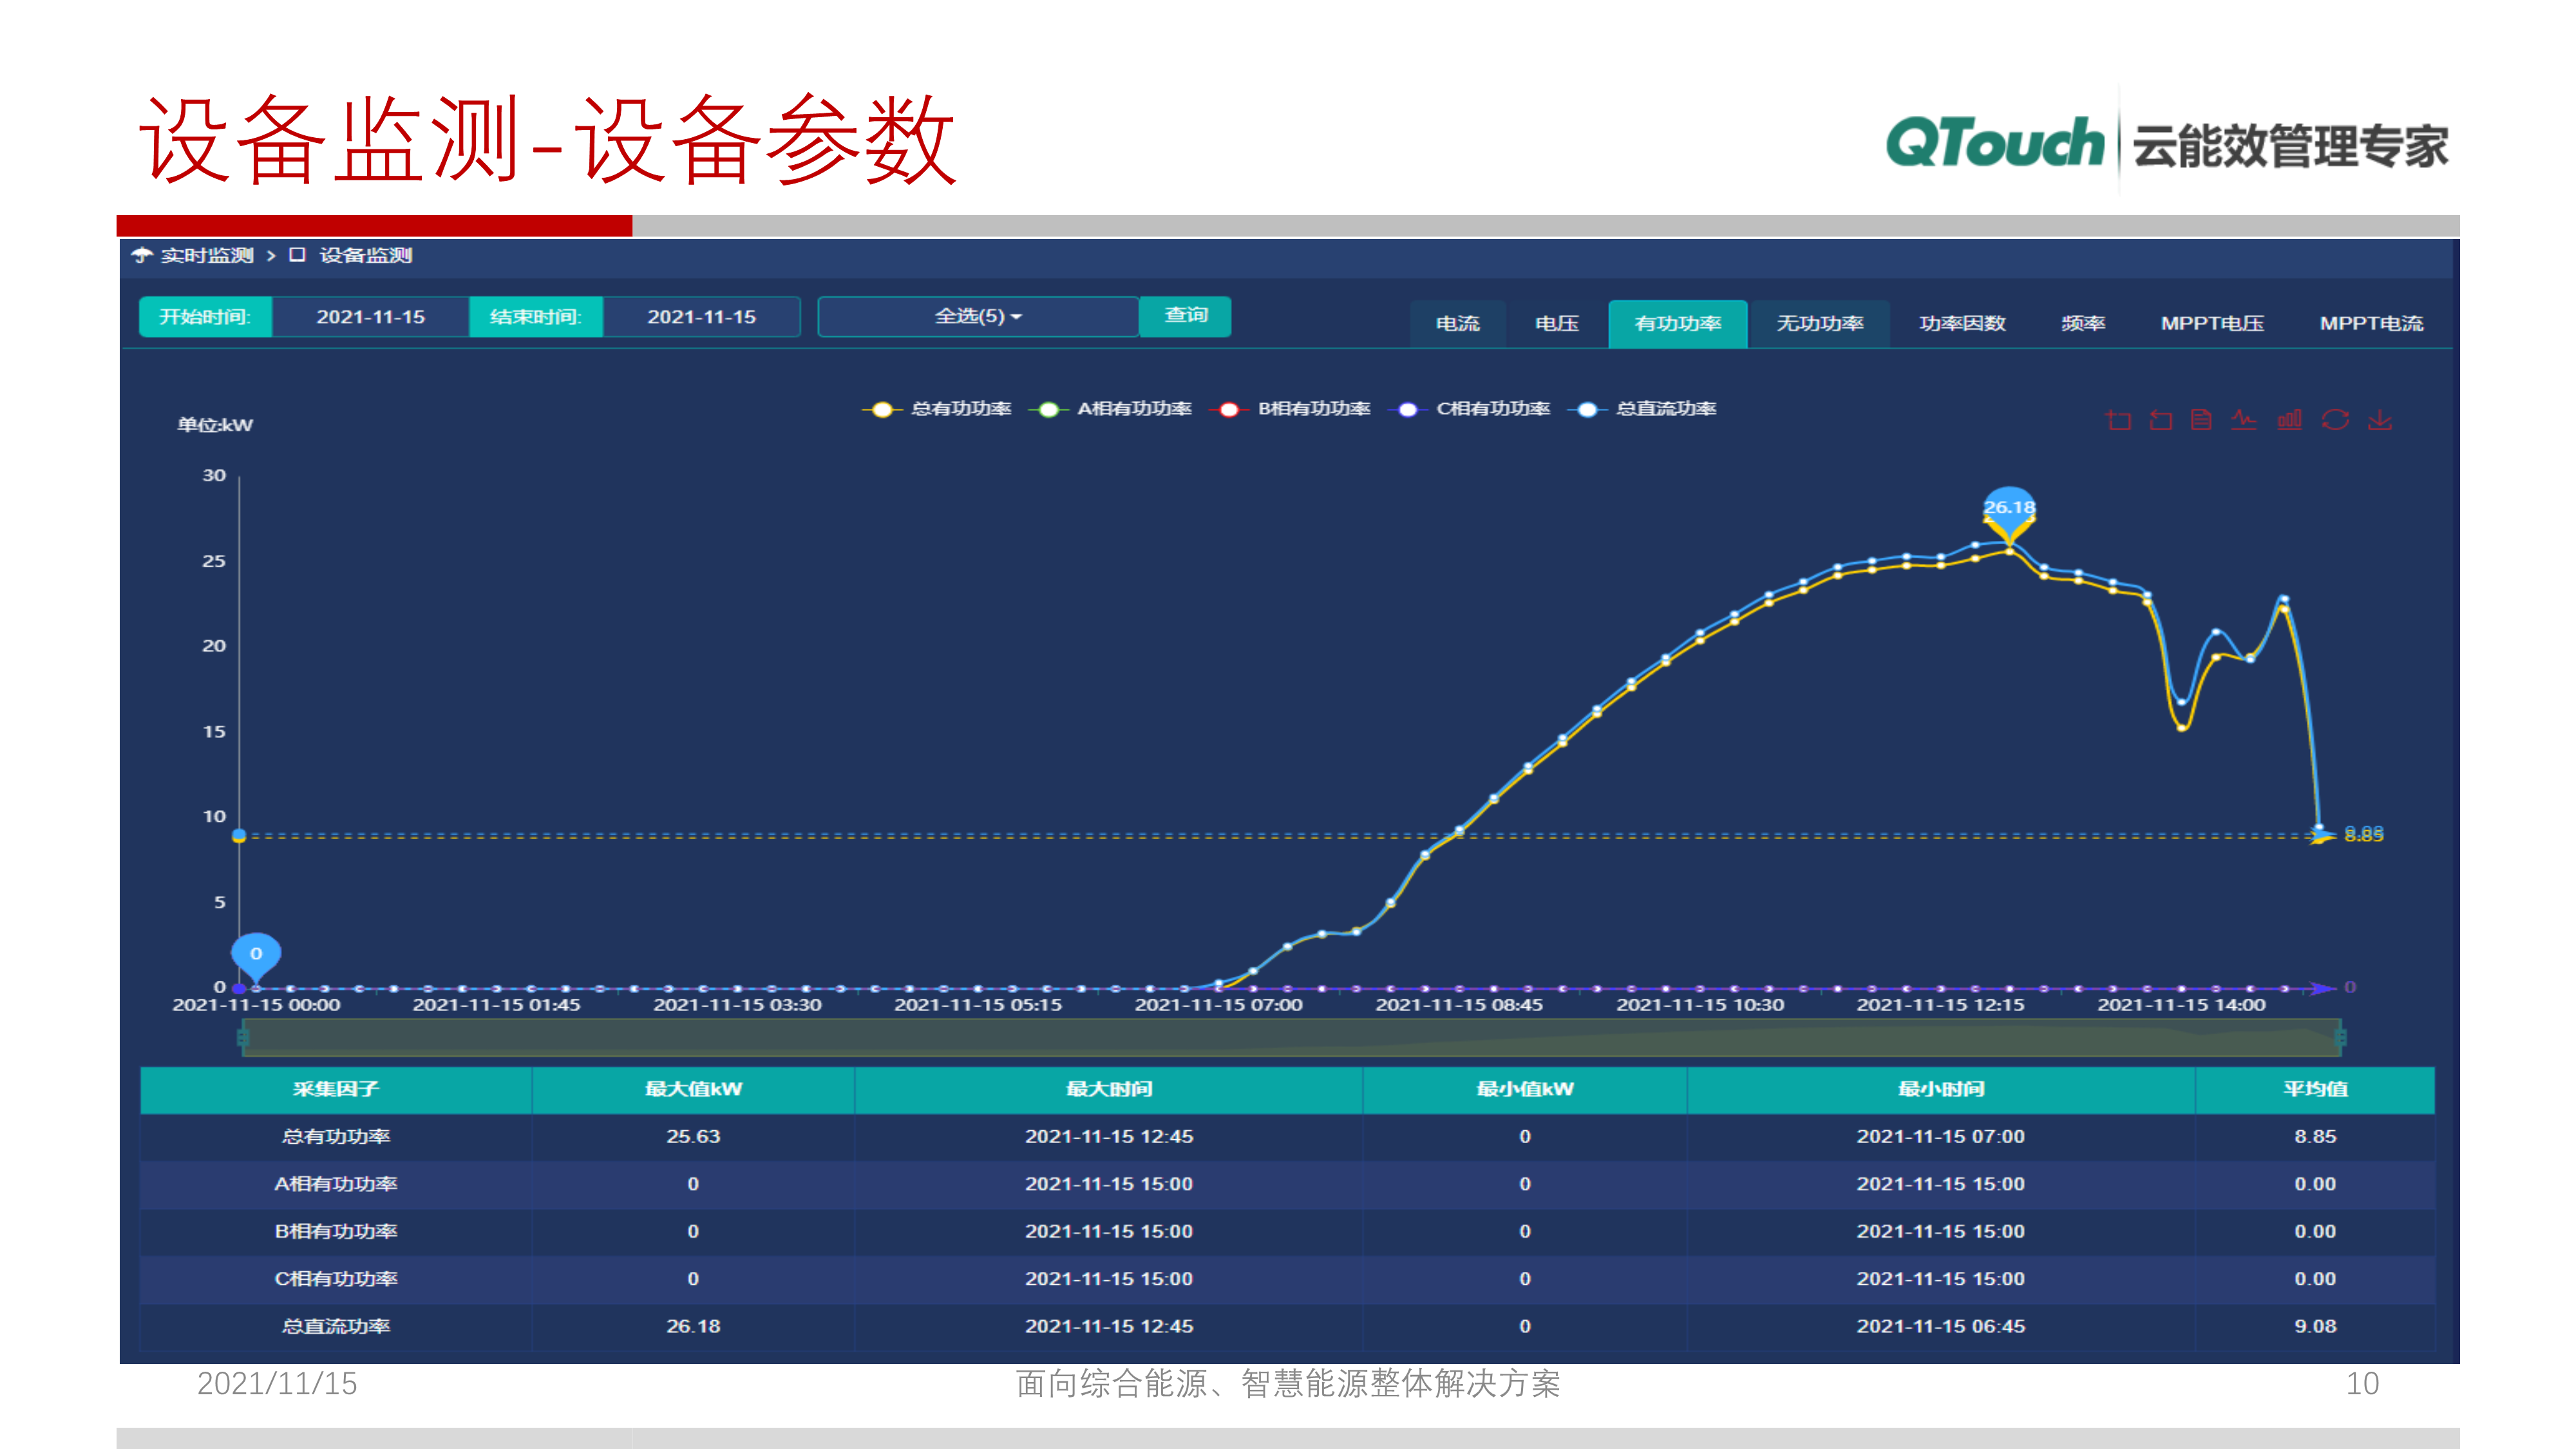Switch chart to bar view via bar icon
2576x1449 pixels.
tap(2289, 421)
